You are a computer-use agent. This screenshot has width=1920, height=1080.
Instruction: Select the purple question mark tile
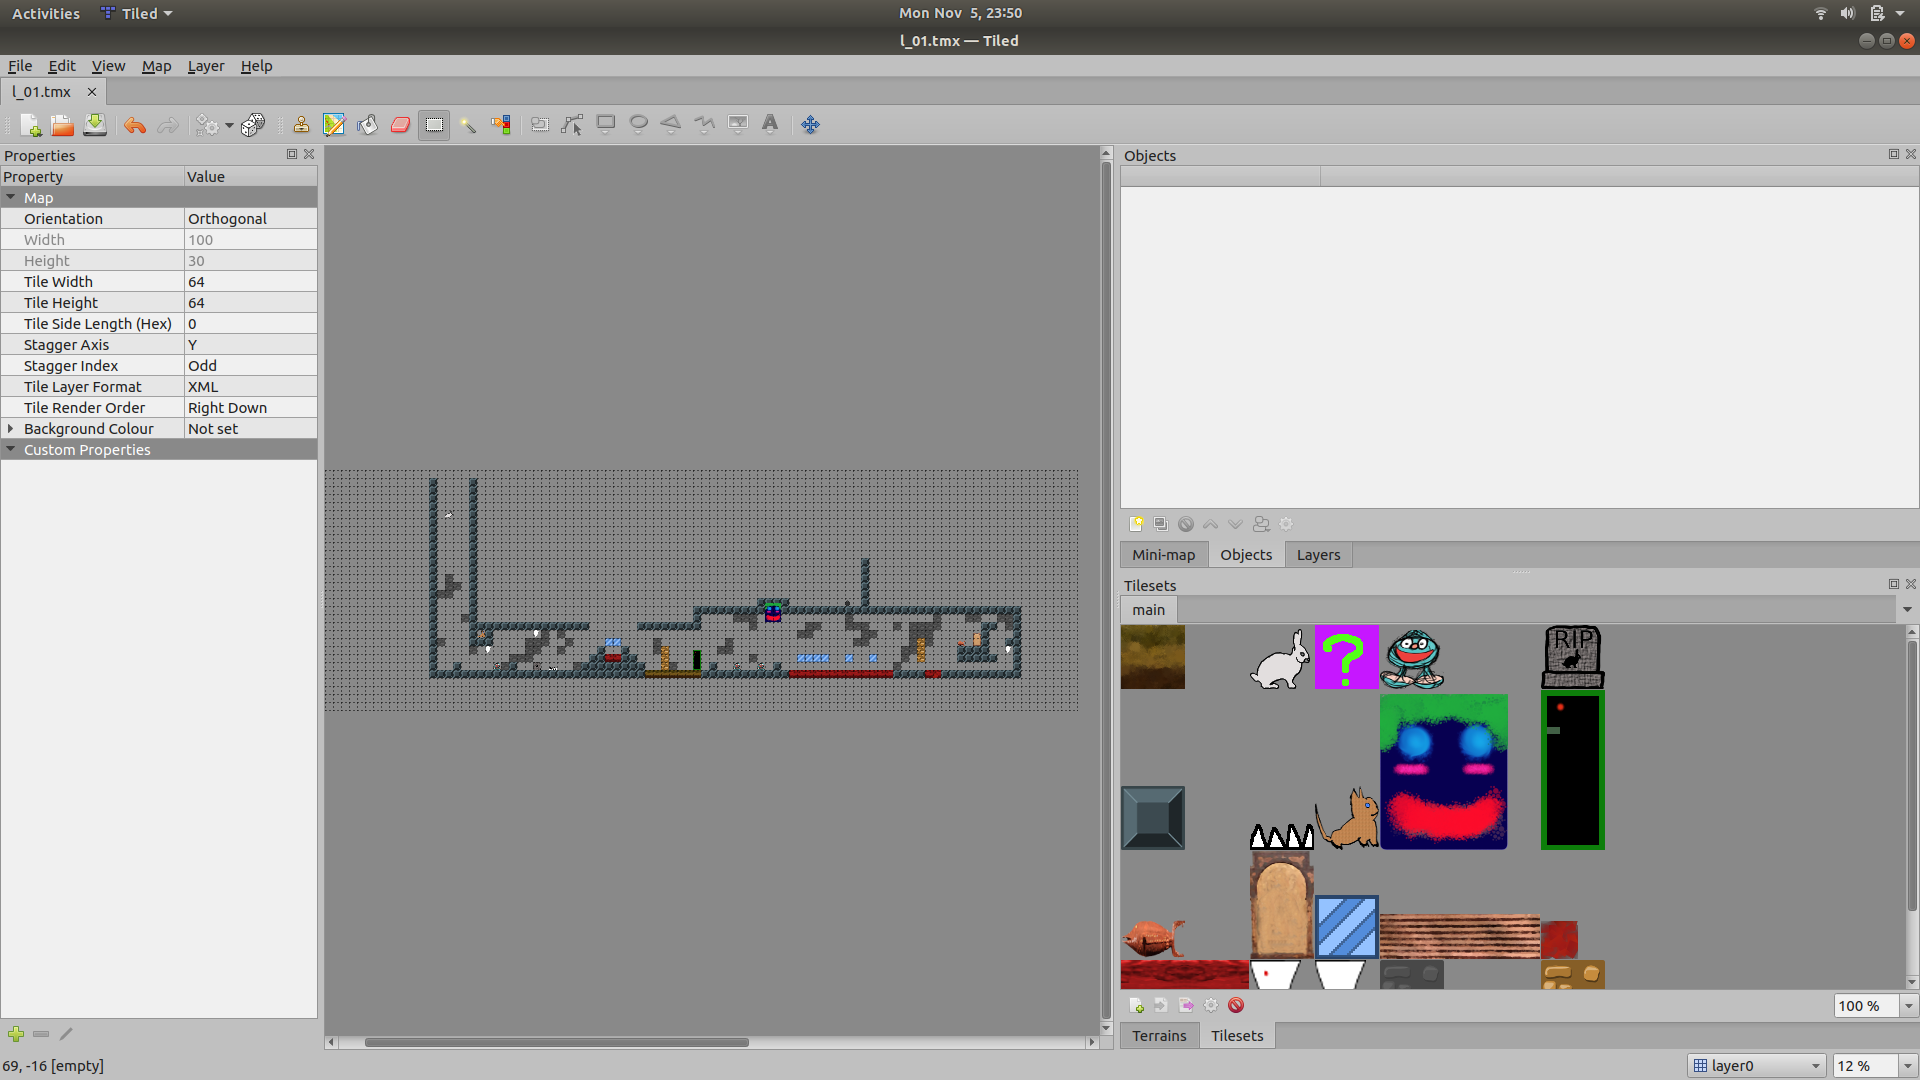(x=1346, y=657)
